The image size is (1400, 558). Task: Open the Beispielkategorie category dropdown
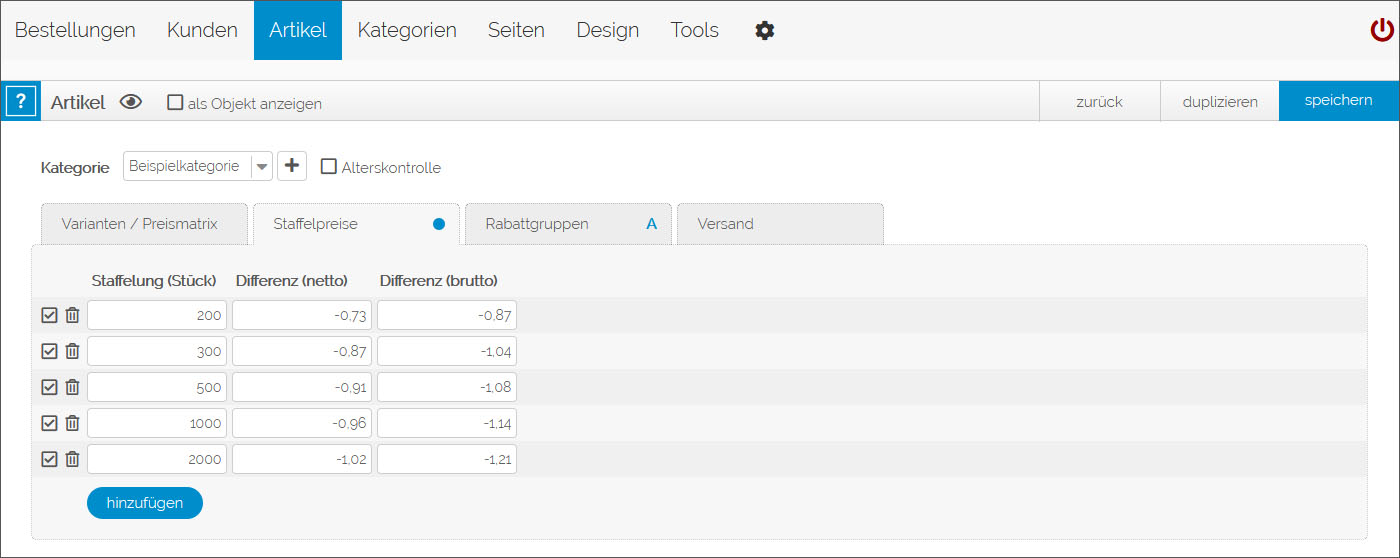[198, 166]
